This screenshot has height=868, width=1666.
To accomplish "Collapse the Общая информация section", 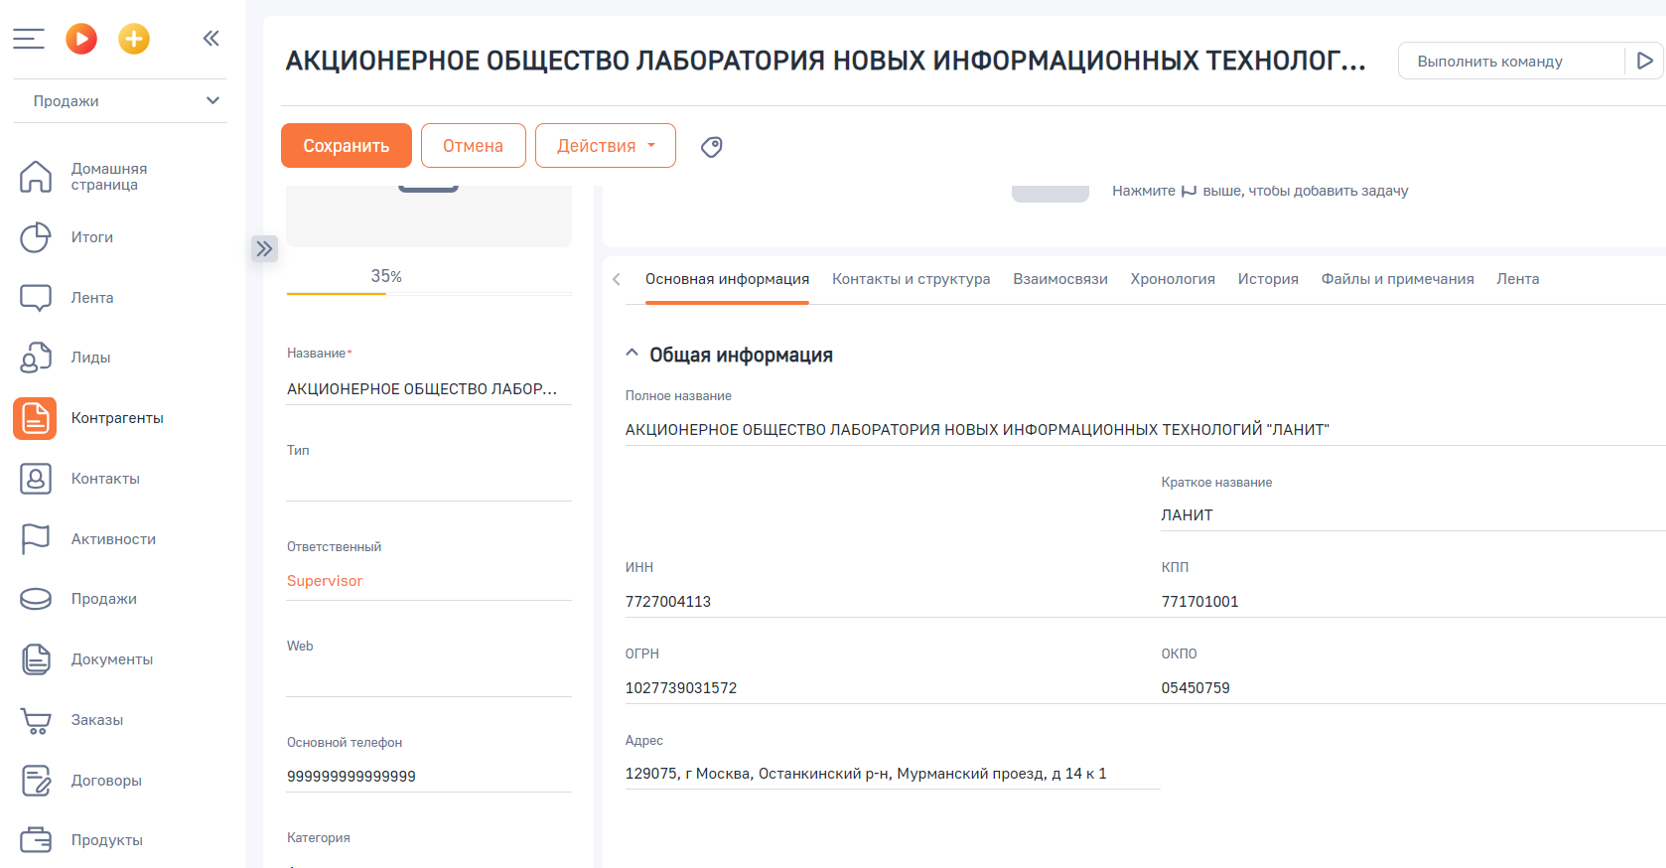I will [x=632, y=354].
